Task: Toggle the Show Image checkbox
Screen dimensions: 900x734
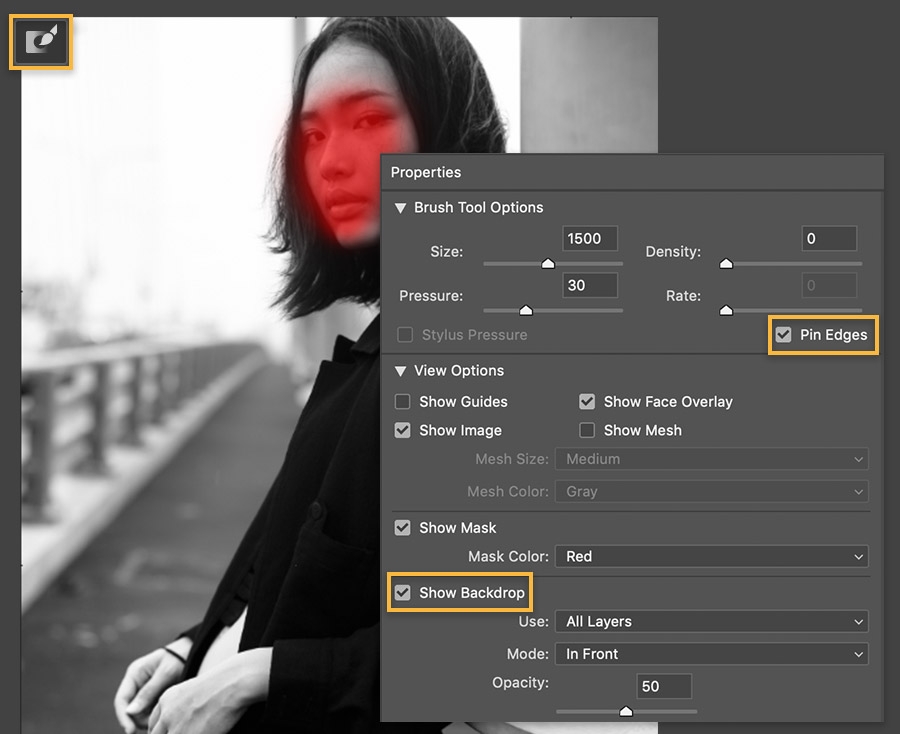Action: coord(402,430)
